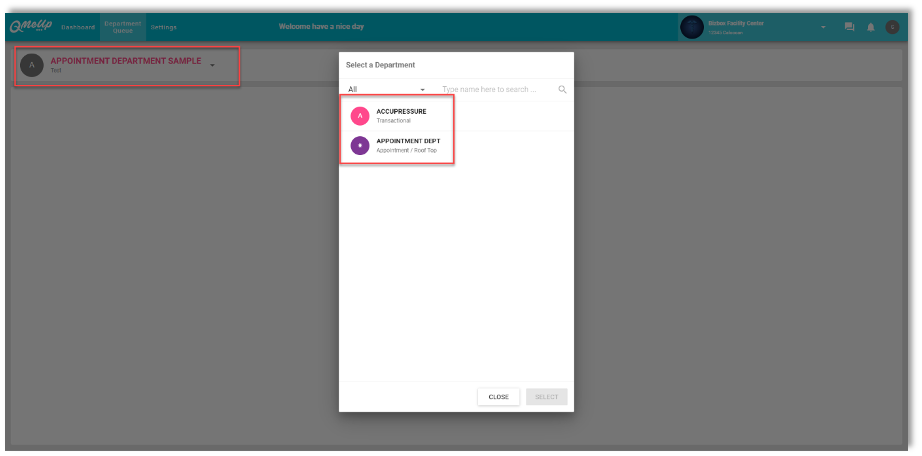Open the facility center dropdown arrow

tap(823, 27)
